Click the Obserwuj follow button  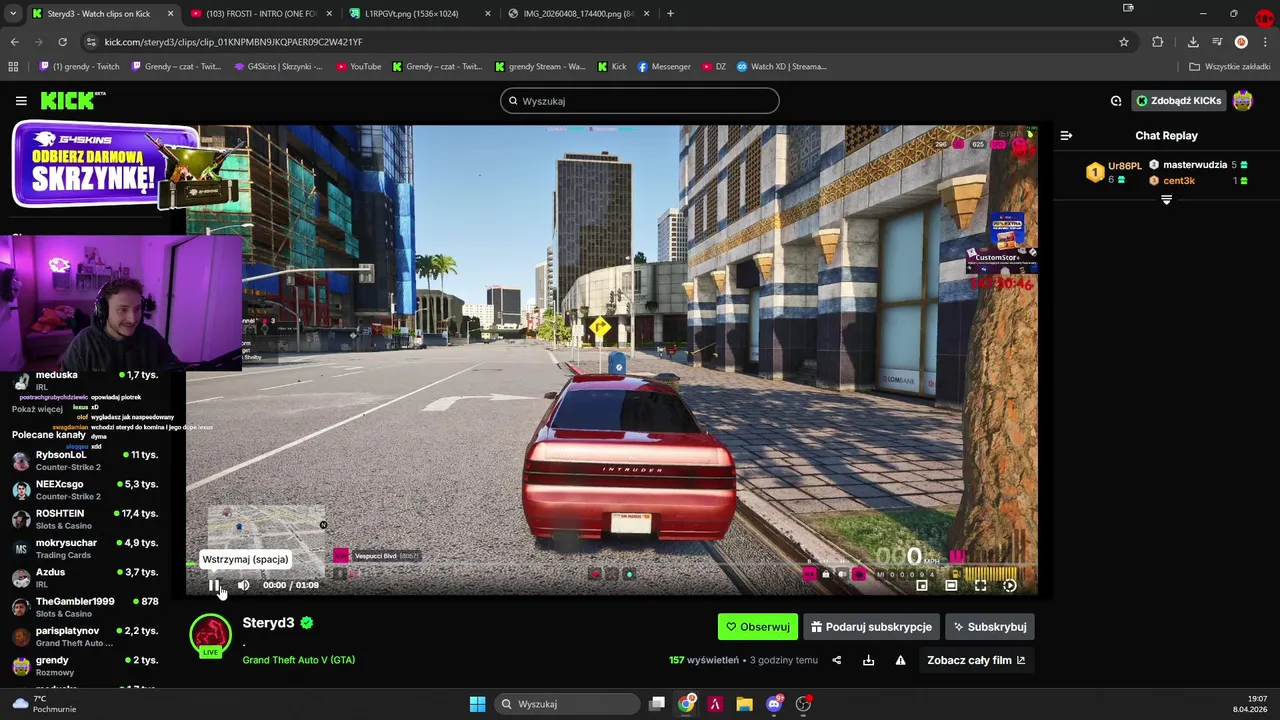[x=758, y=627]
